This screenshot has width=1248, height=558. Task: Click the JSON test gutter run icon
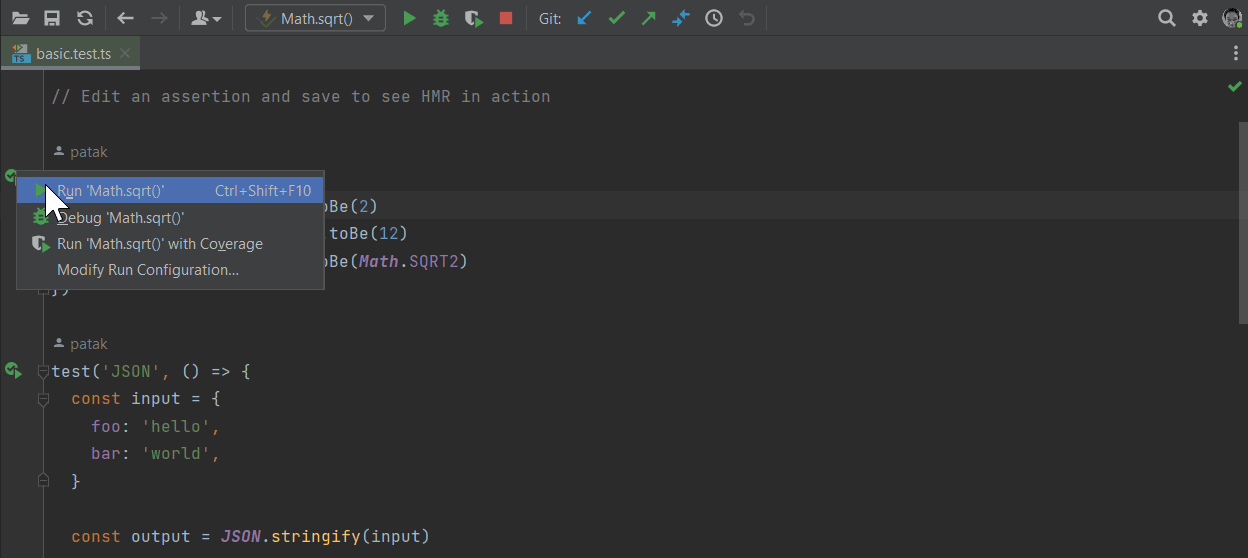coord(13,371)
